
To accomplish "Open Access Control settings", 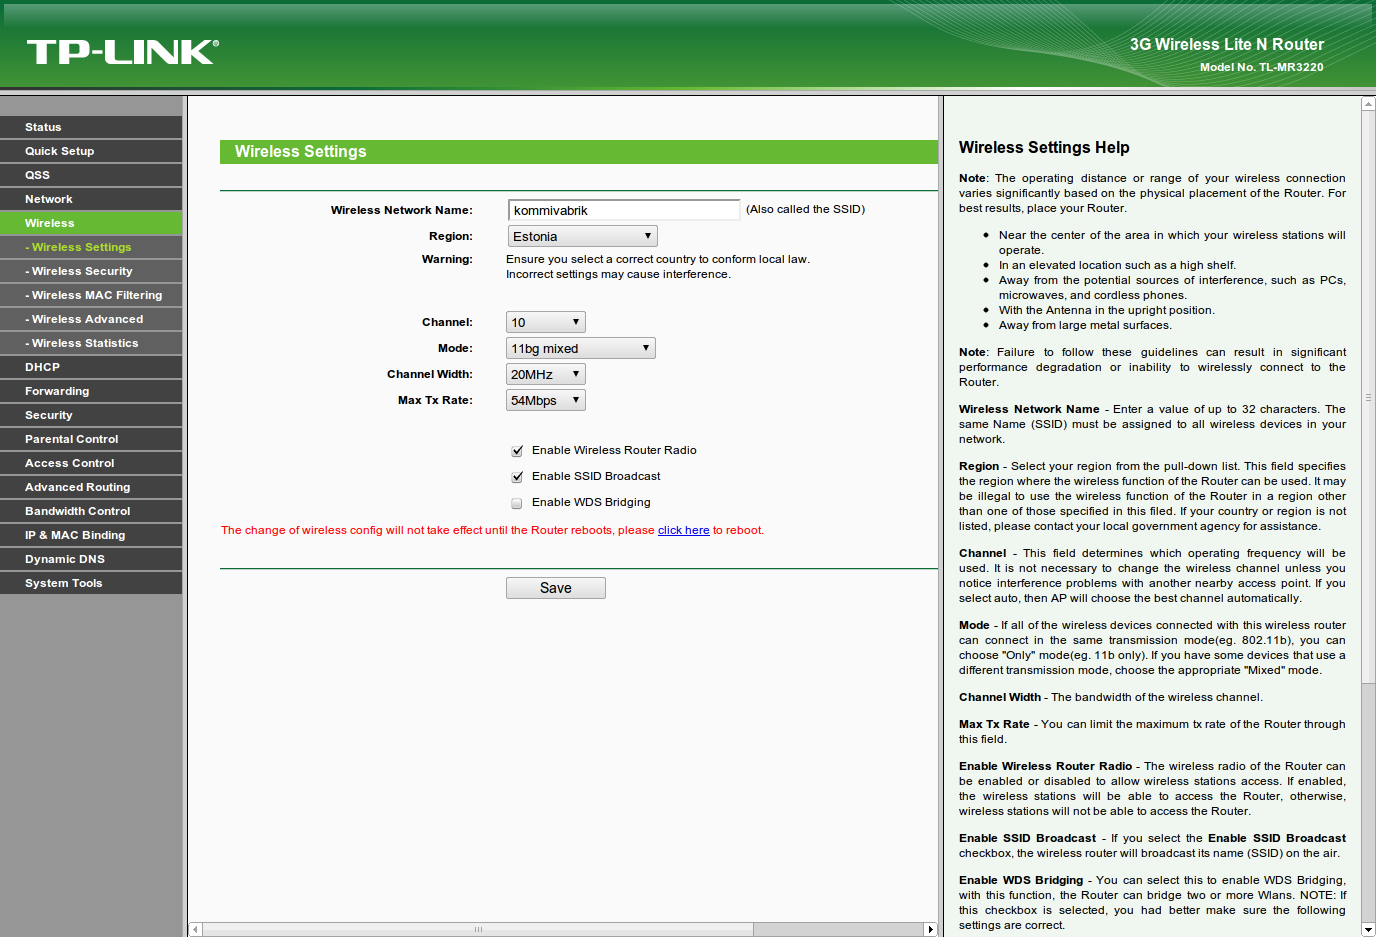I will click(x=91, y=463).
